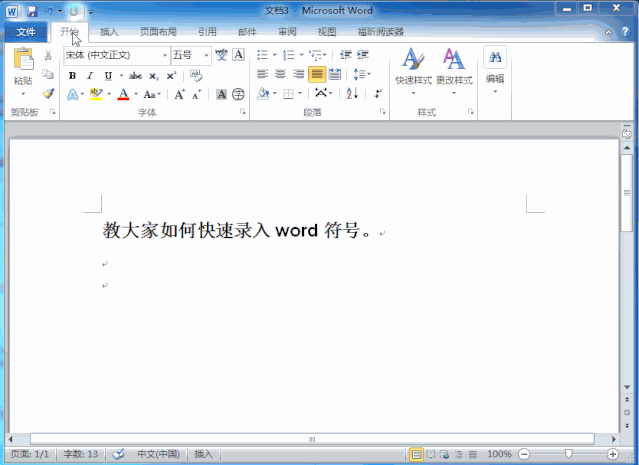
Task: Click the 文件 File button
Action: pos(26,32)
